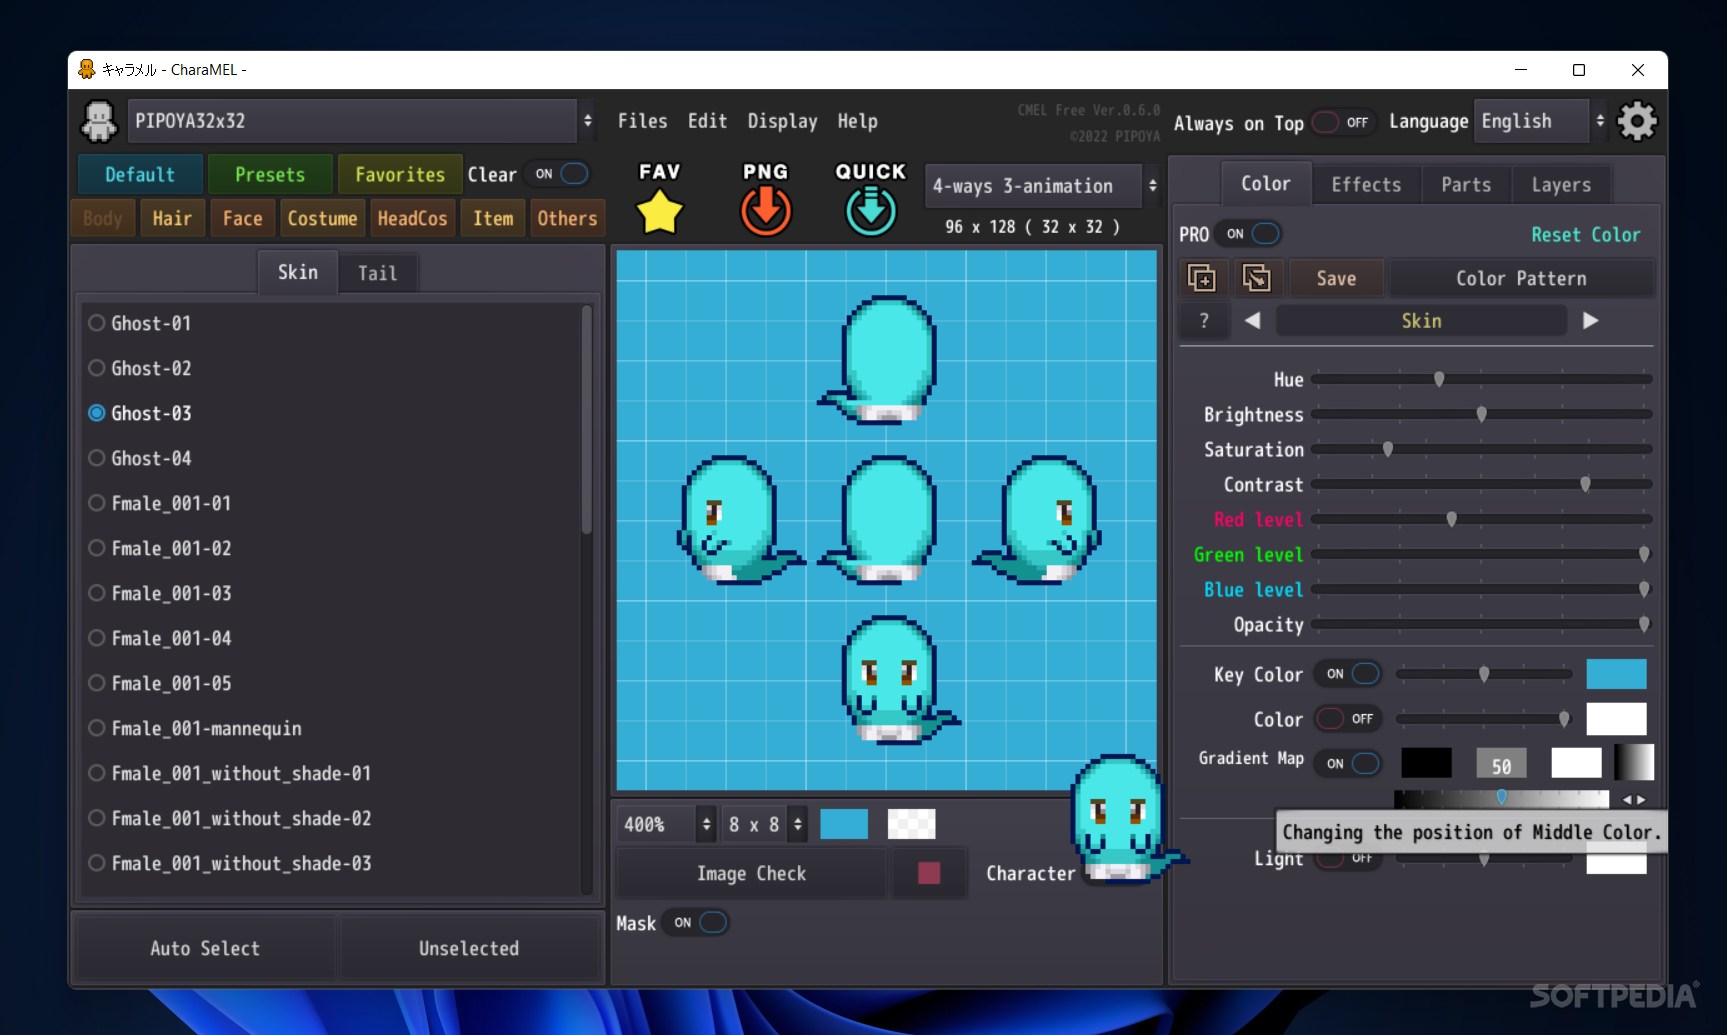Toggle Always on Top switch

click(1342, 122)
